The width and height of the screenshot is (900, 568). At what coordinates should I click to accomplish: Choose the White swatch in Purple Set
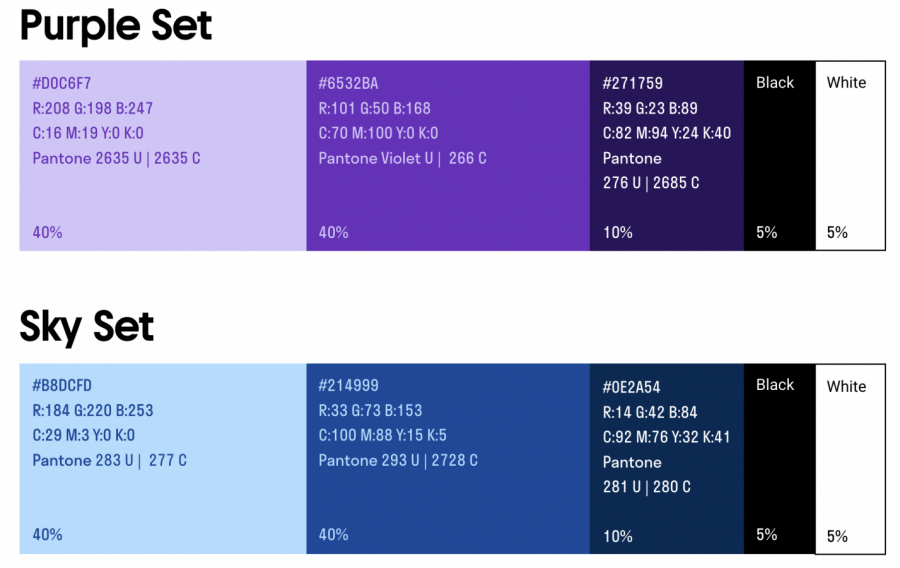coord(850,160)
